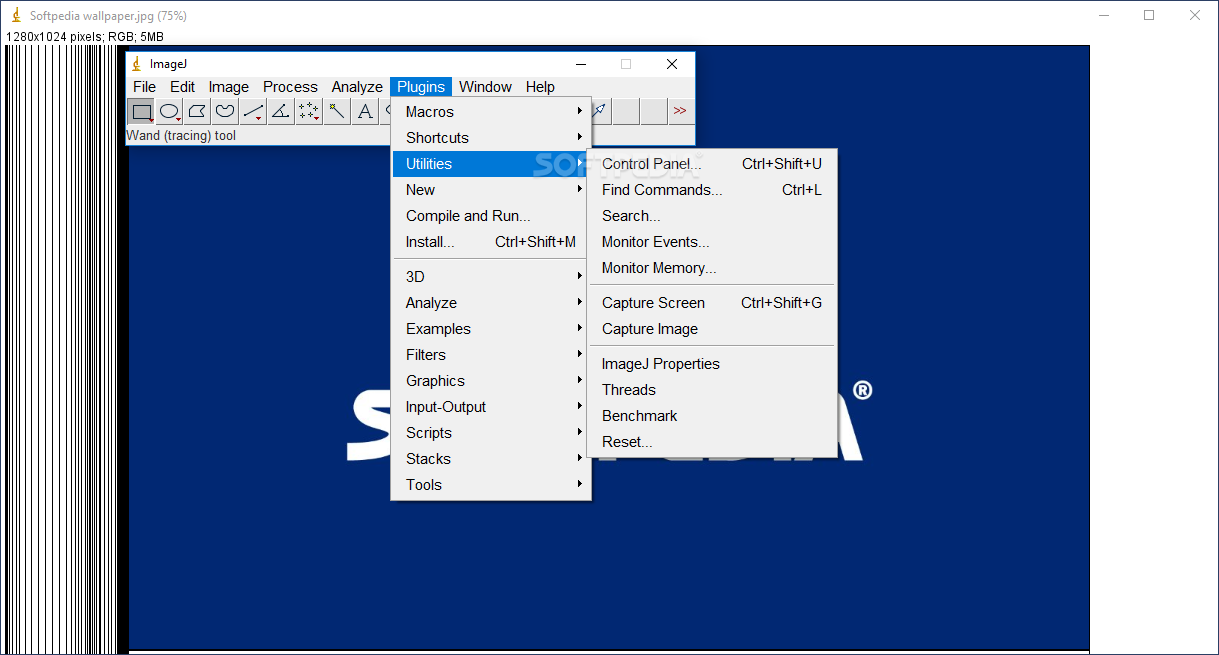Choose Reset... in Utilities submenu
This screenshot has width=1219, height=655.
pyautogui.click(x=712, y=442)
